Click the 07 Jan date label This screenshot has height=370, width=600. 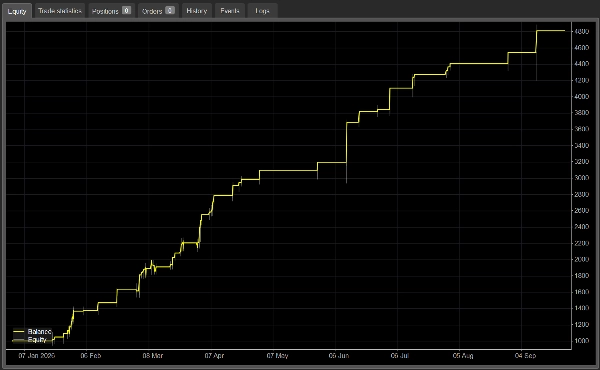tap(37, 355)
